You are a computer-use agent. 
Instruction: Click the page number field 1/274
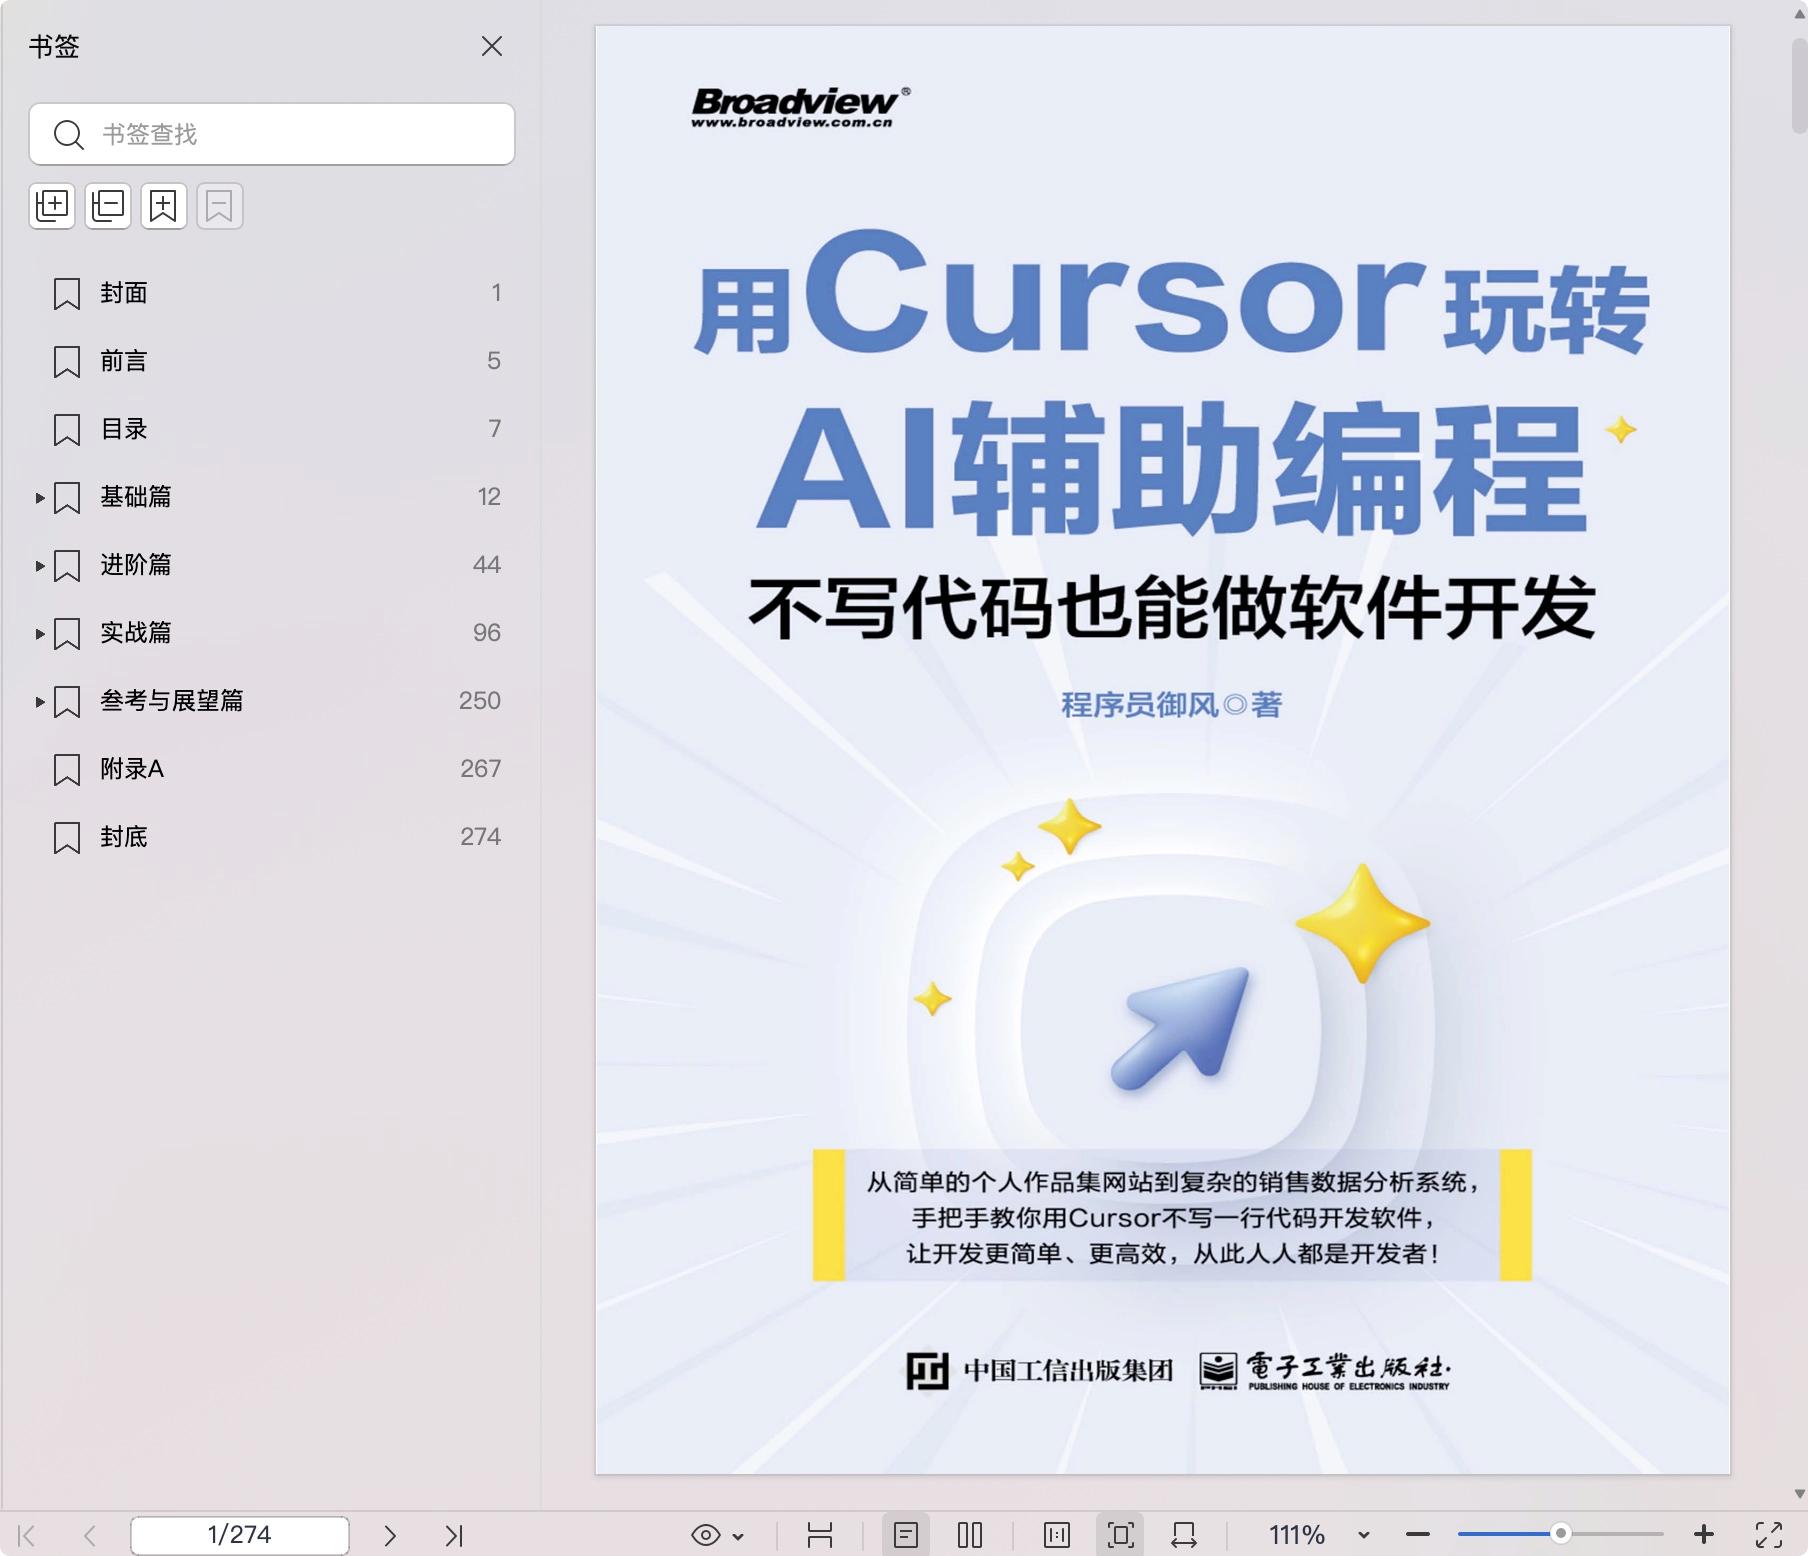tap(240, 1535)
